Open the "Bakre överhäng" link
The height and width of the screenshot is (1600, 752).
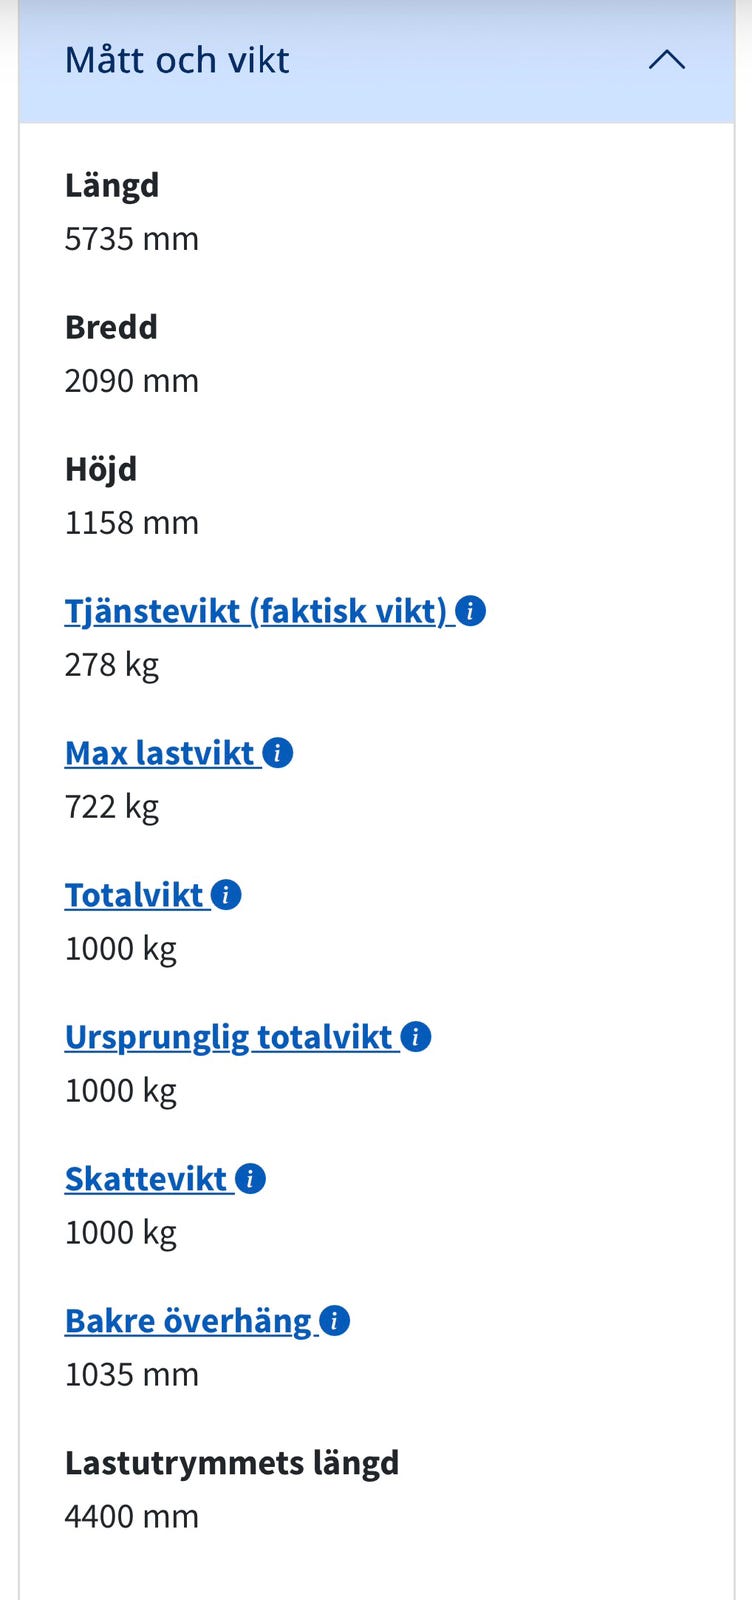(188, 1321)
